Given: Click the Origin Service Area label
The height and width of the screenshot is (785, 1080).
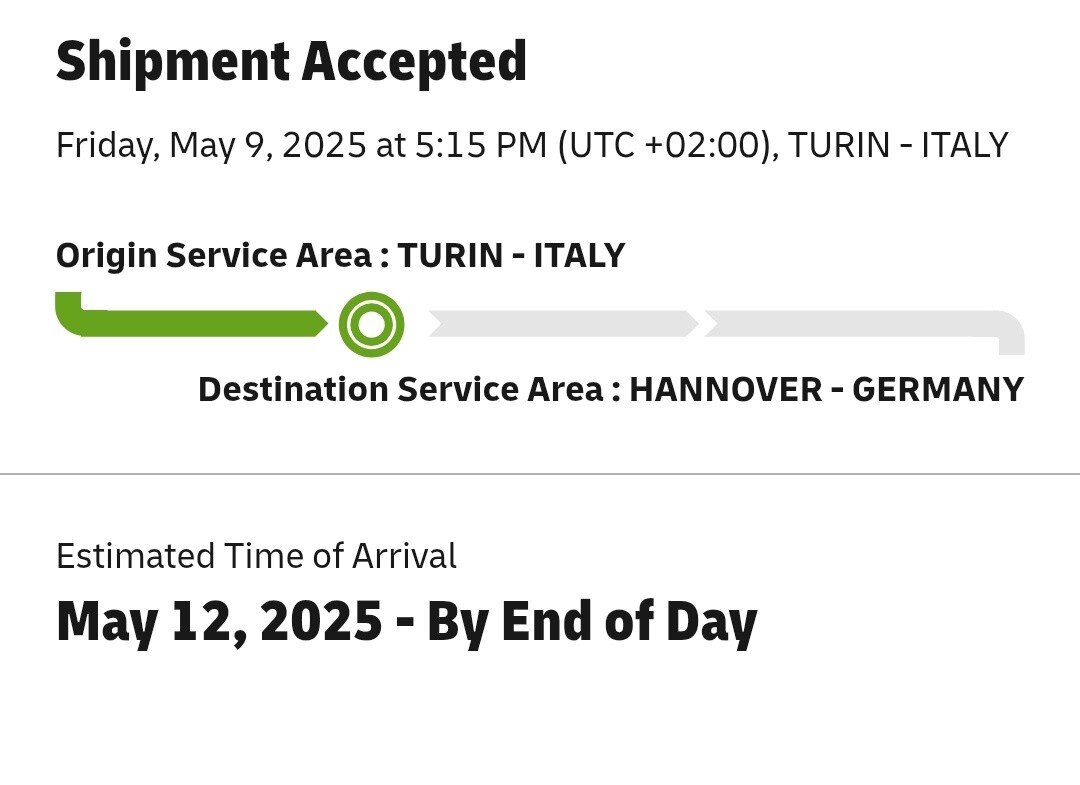Looking at the screenshot, I should coord(213,256).
